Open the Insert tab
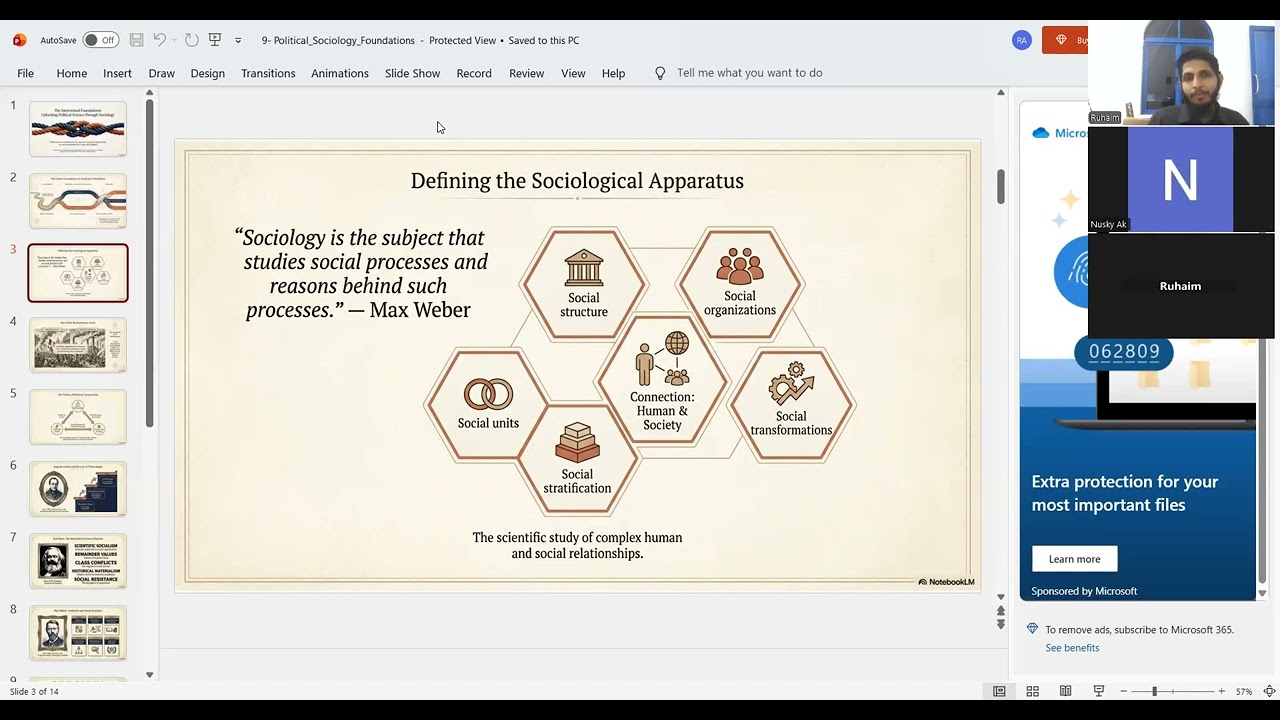This screenshot has height=720, width=1280. tap(117, 73)
